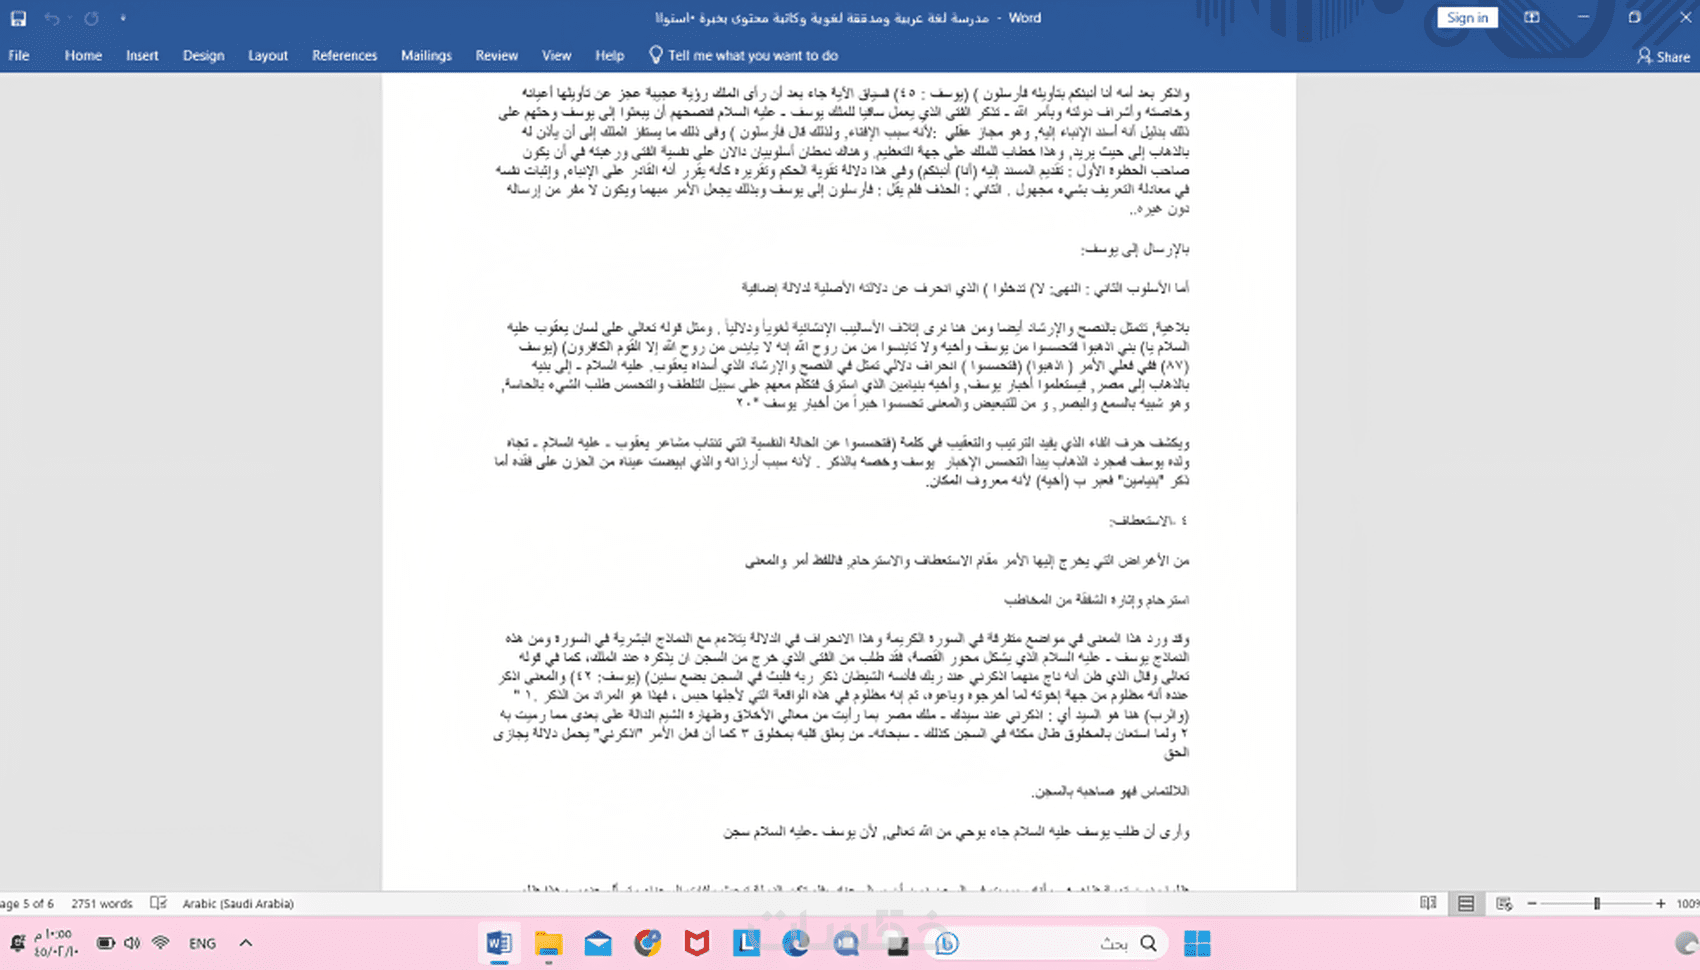The height and width of the screenshot is (970, 1700).
Task: Click the Sign in button
Action: coord(1467,18)
